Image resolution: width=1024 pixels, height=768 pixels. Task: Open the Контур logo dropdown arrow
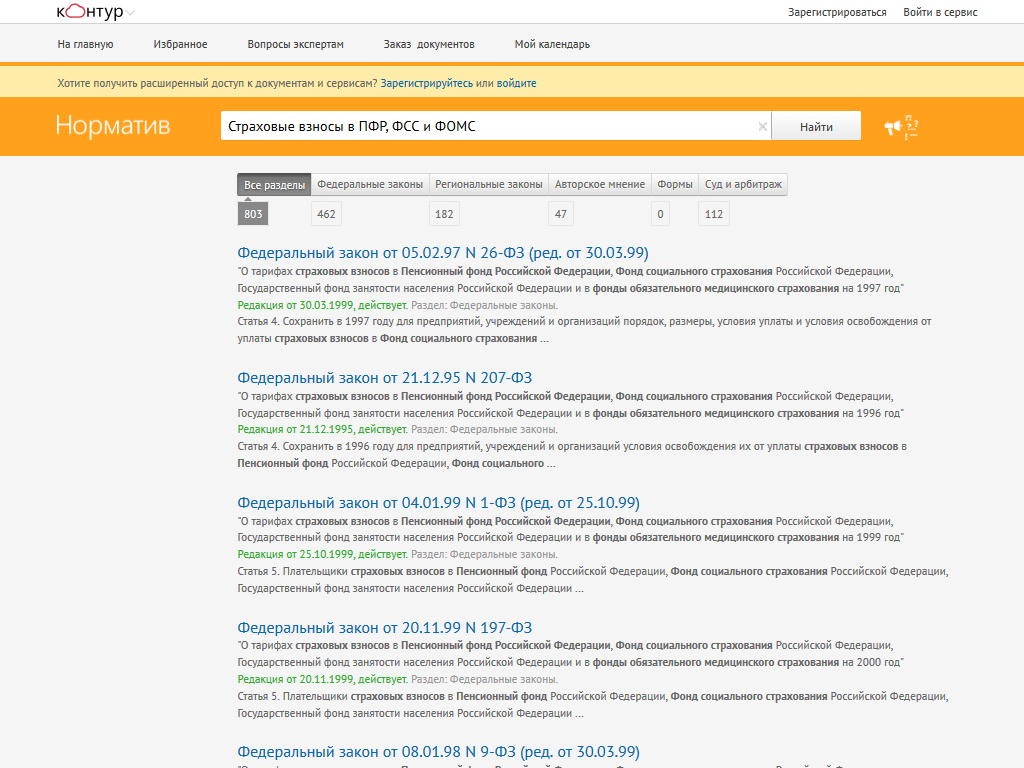[x=131, y=13]
